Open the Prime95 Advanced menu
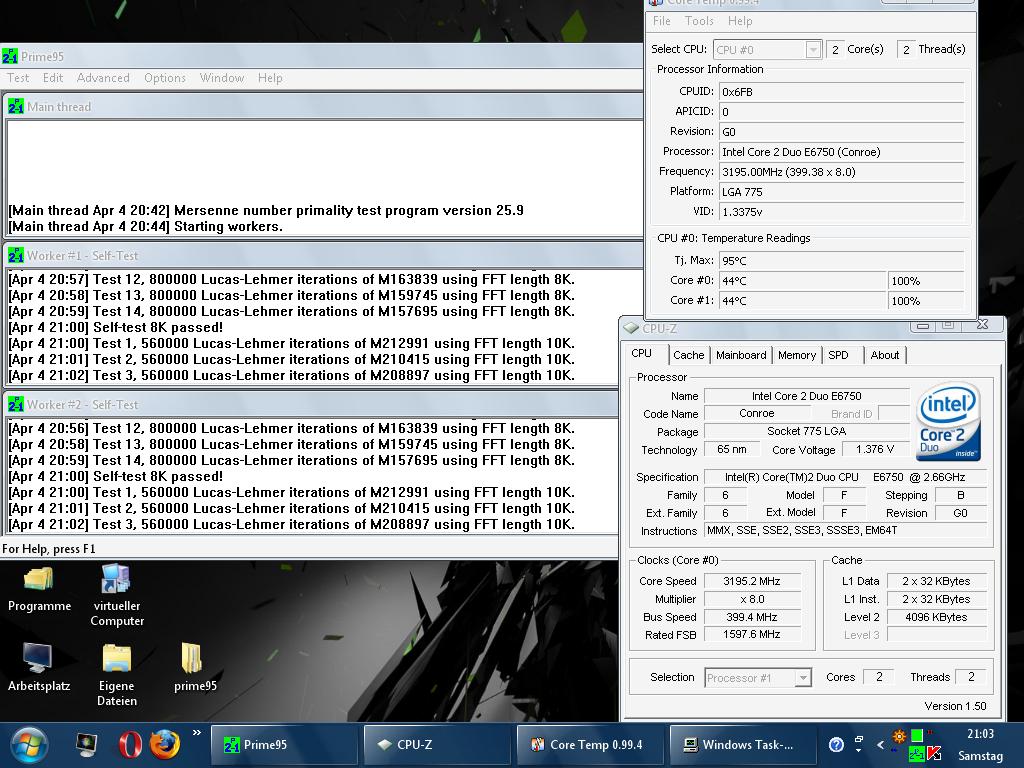 click(x=103, y=78)
